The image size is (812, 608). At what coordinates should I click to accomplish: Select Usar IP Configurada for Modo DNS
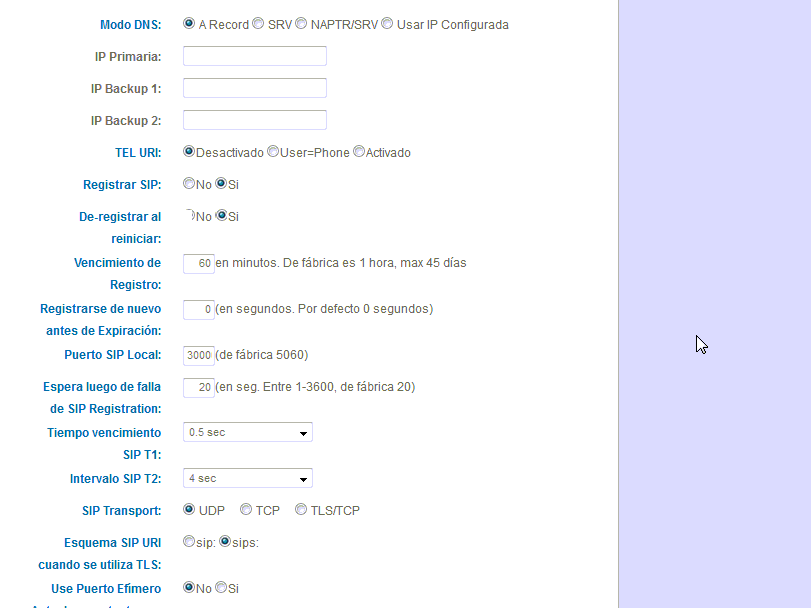click(x=387, y=23)
